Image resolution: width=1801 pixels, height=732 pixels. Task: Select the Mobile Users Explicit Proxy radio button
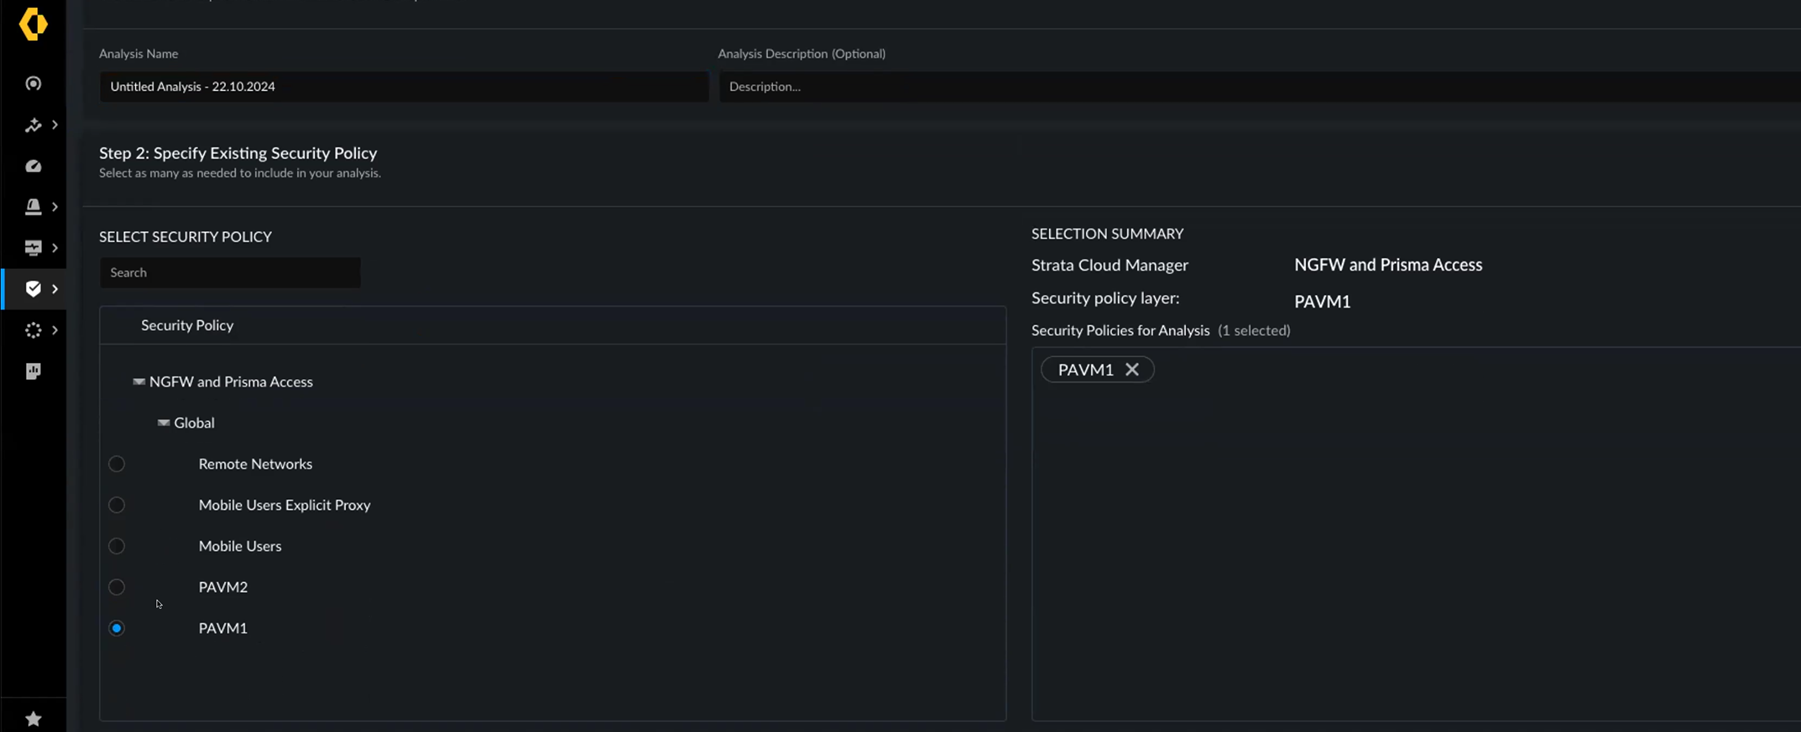point(117,505)
